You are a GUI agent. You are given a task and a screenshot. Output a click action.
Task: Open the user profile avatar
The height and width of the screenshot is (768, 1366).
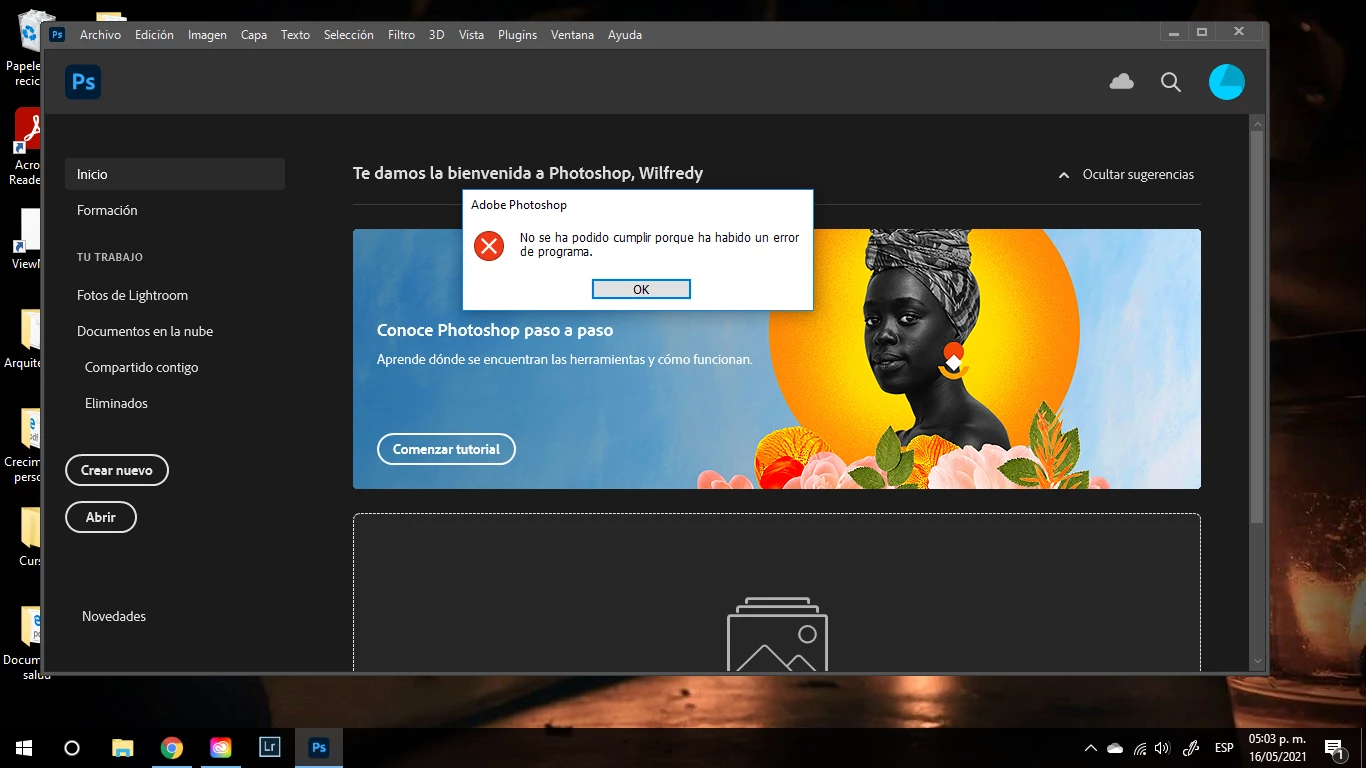point(1227,82)
